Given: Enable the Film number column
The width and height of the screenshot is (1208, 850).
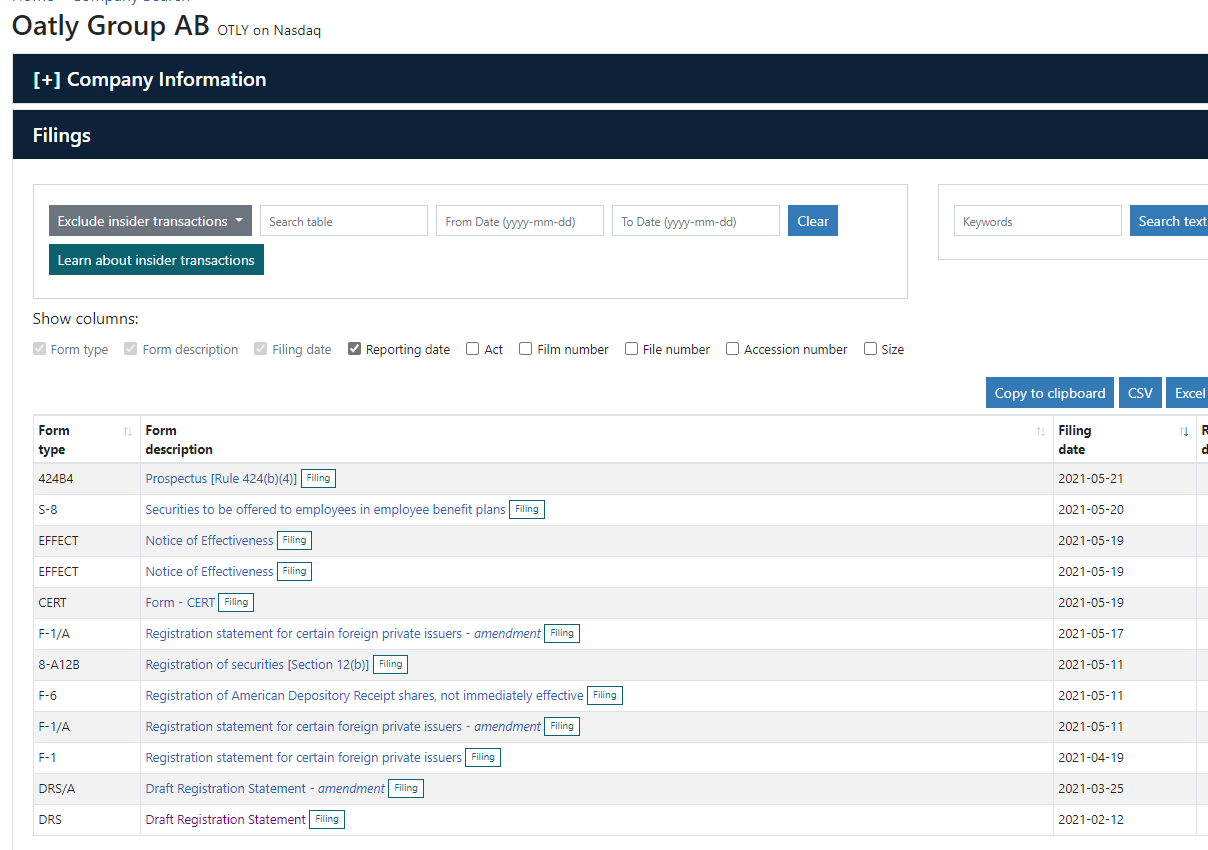Looking at the screenshot, I should [526, 349].
